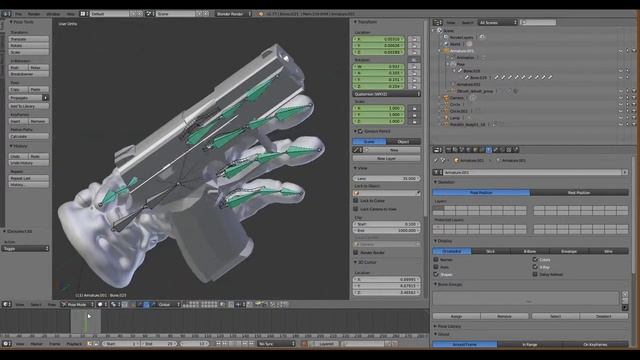Viewport: 640px width, 360px height.
Task: Open the 3D viewport editor type selector icon
Action: click(7, 304)
